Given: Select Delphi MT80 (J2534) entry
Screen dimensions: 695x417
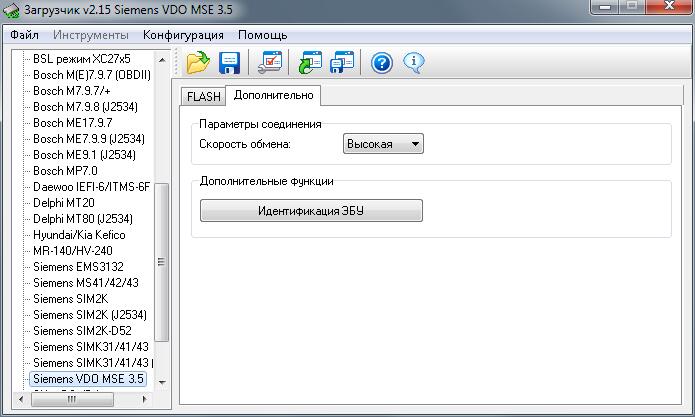Looking at the screenshot, I should coord(83,218).
